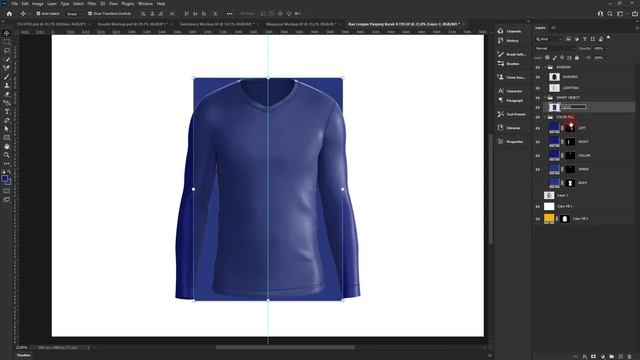Click the Home icon in options bar

[9, 13]
